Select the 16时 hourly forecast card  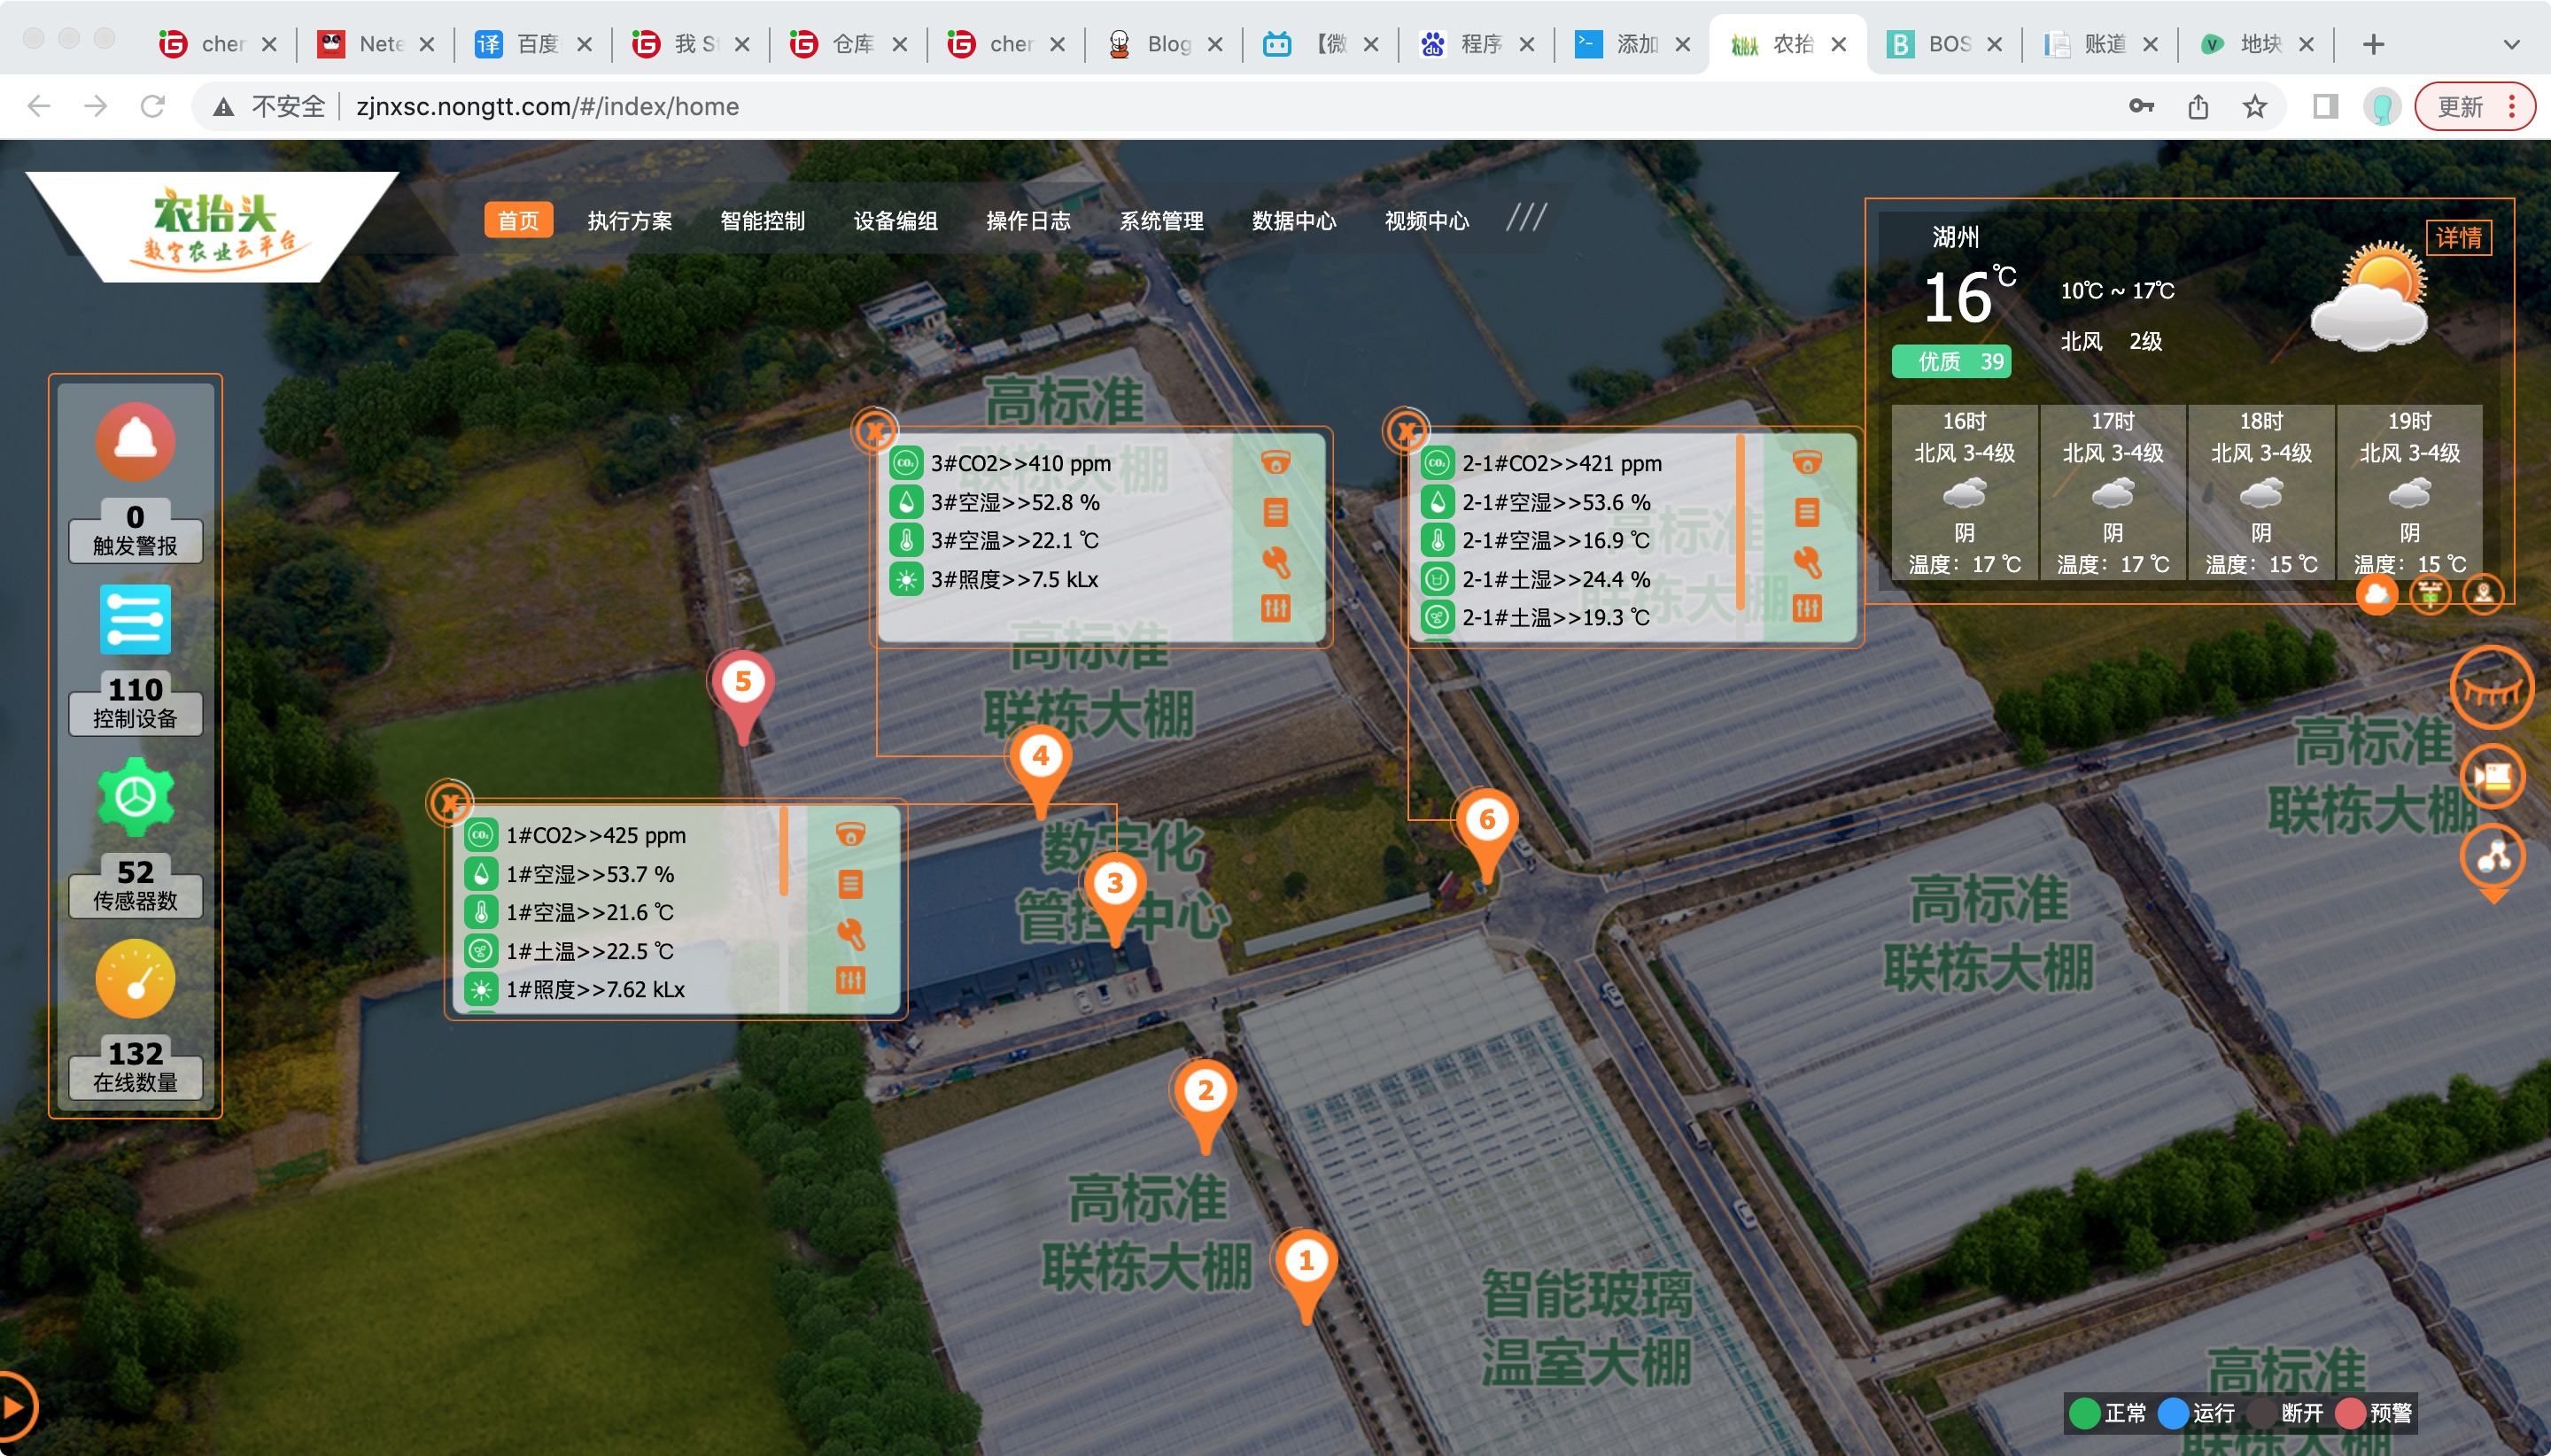(1964, 491)
